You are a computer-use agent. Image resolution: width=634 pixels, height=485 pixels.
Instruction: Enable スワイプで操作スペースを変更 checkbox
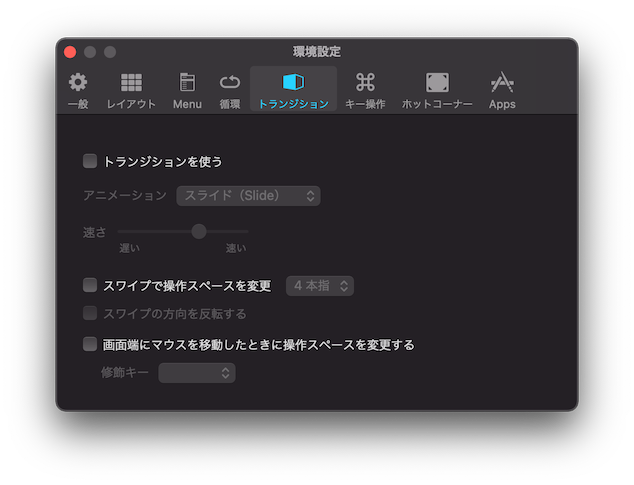coord(90,285)
